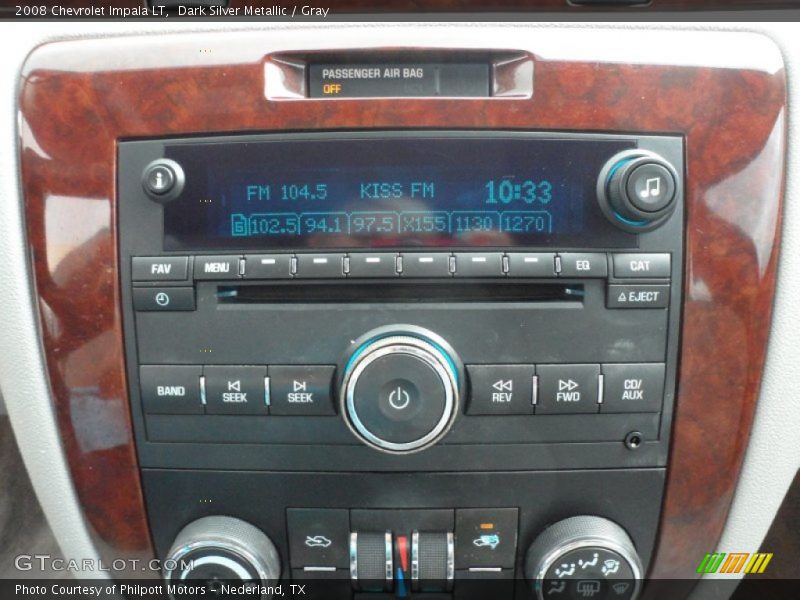Screen dimensions: 800x600
Task: Open the FAV favorites pages
Action: [x=160, y=268]
